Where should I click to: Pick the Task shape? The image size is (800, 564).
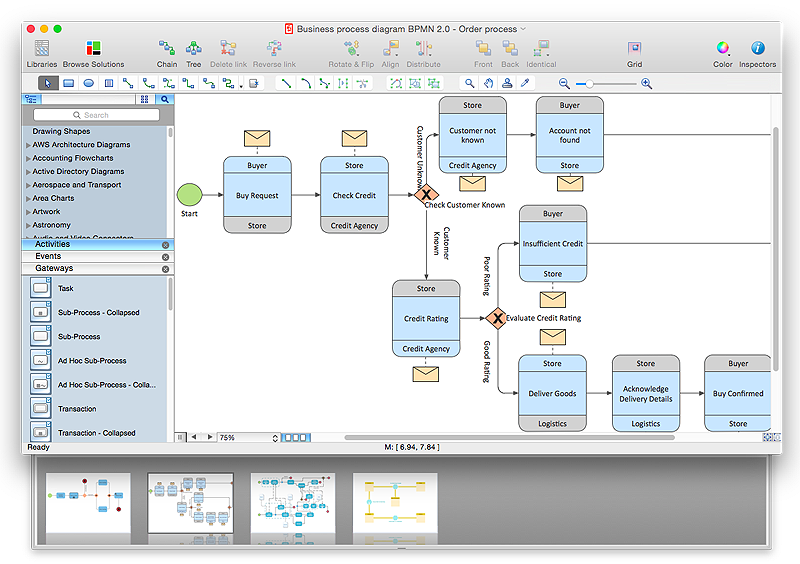[x=41, y=288]
